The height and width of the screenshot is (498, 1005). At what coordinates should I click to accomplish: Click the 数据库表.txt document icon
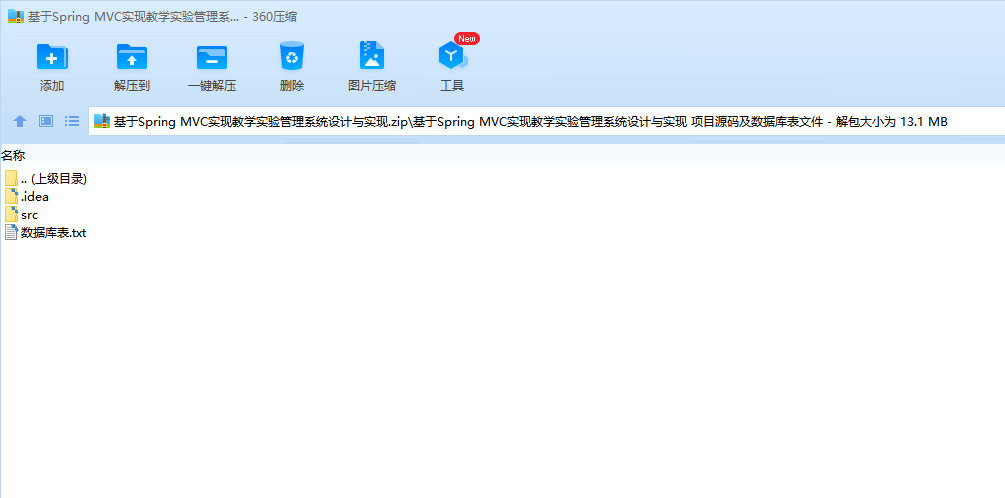tap(12, 232)
